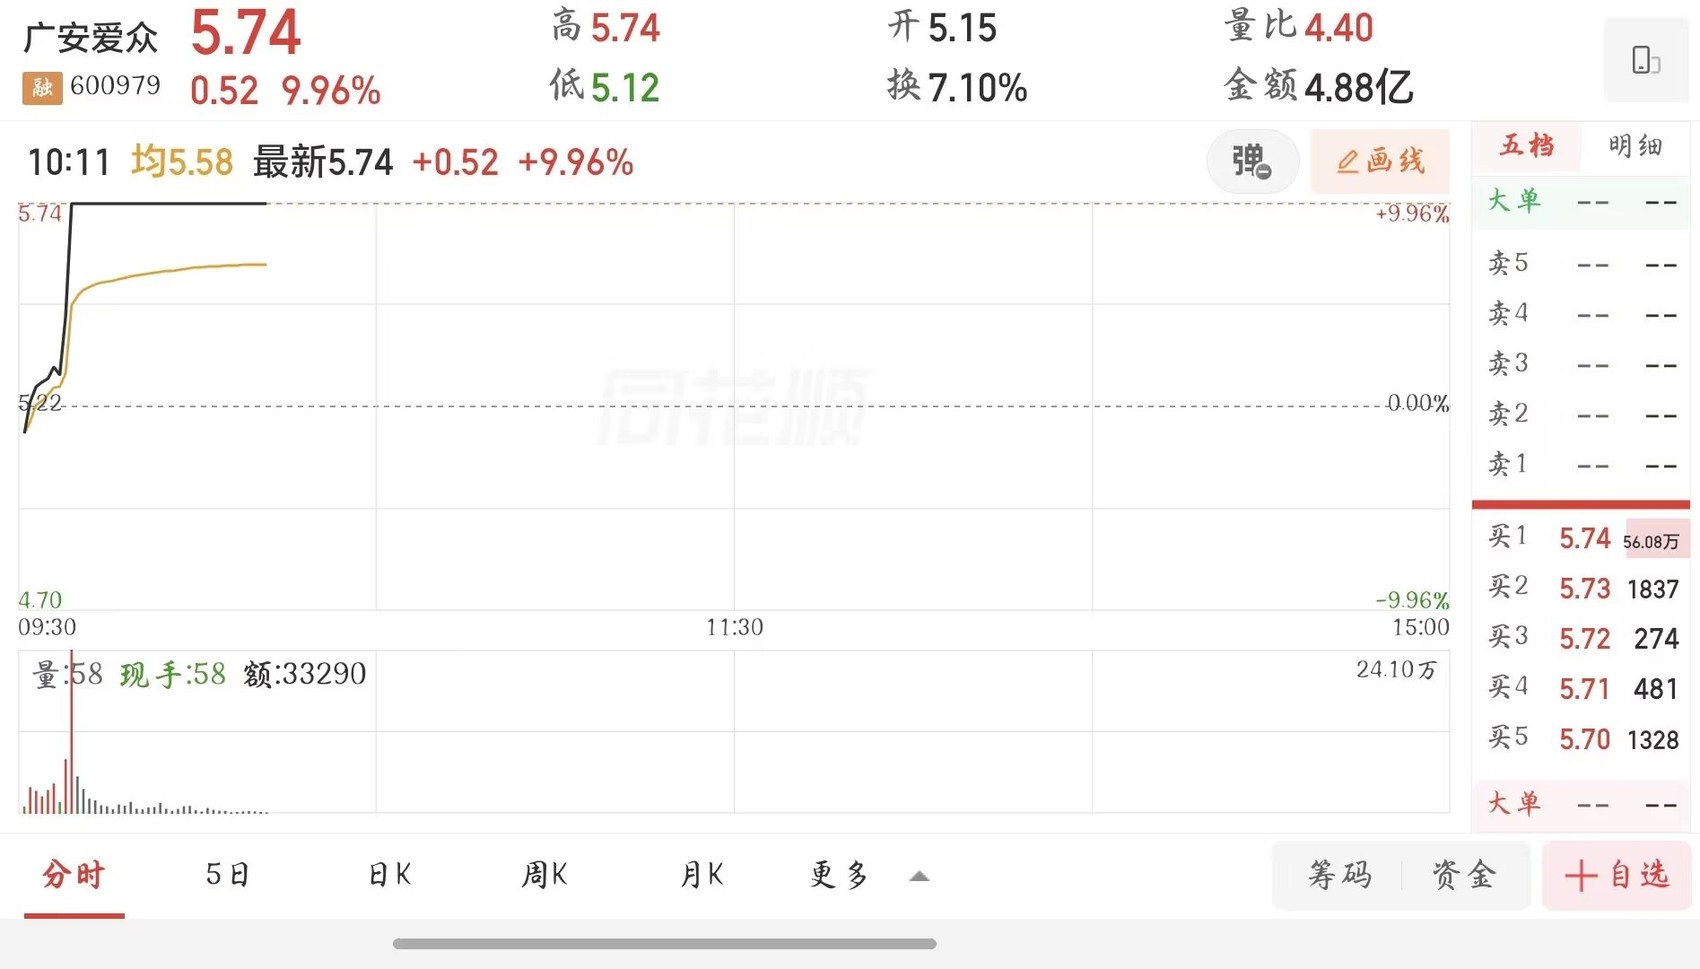Viewport: 1700px width, 969px height.
Task: Switch to the 明细 details tab
Action: (1636, 146)
